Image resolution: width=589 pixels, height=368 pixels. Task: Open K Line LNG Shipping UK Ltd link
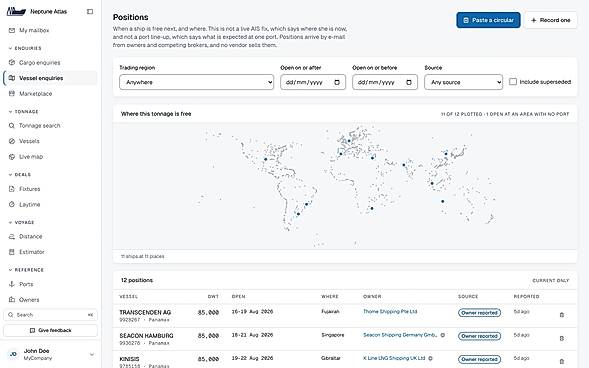[x=394, y=358]
